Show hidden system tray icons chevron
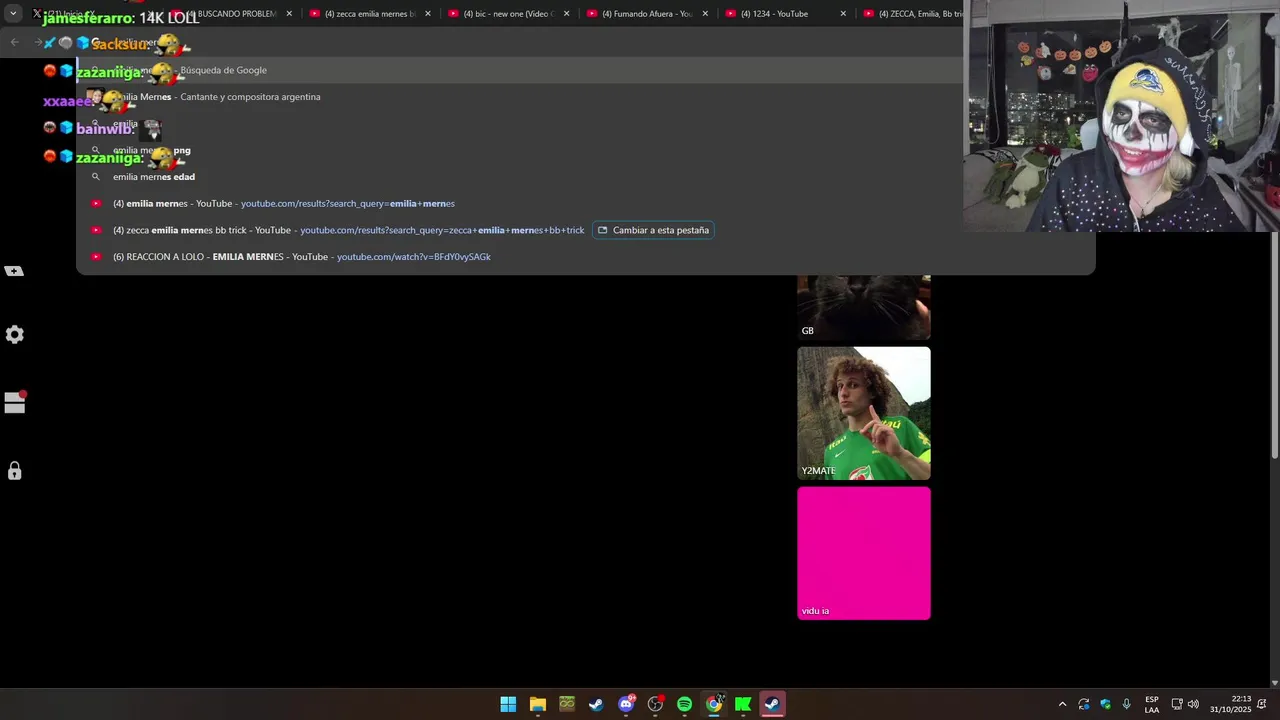Image resolution: width=1280 pixels, height=720 pixels. pyautogui.click(x=1062, y=704)
